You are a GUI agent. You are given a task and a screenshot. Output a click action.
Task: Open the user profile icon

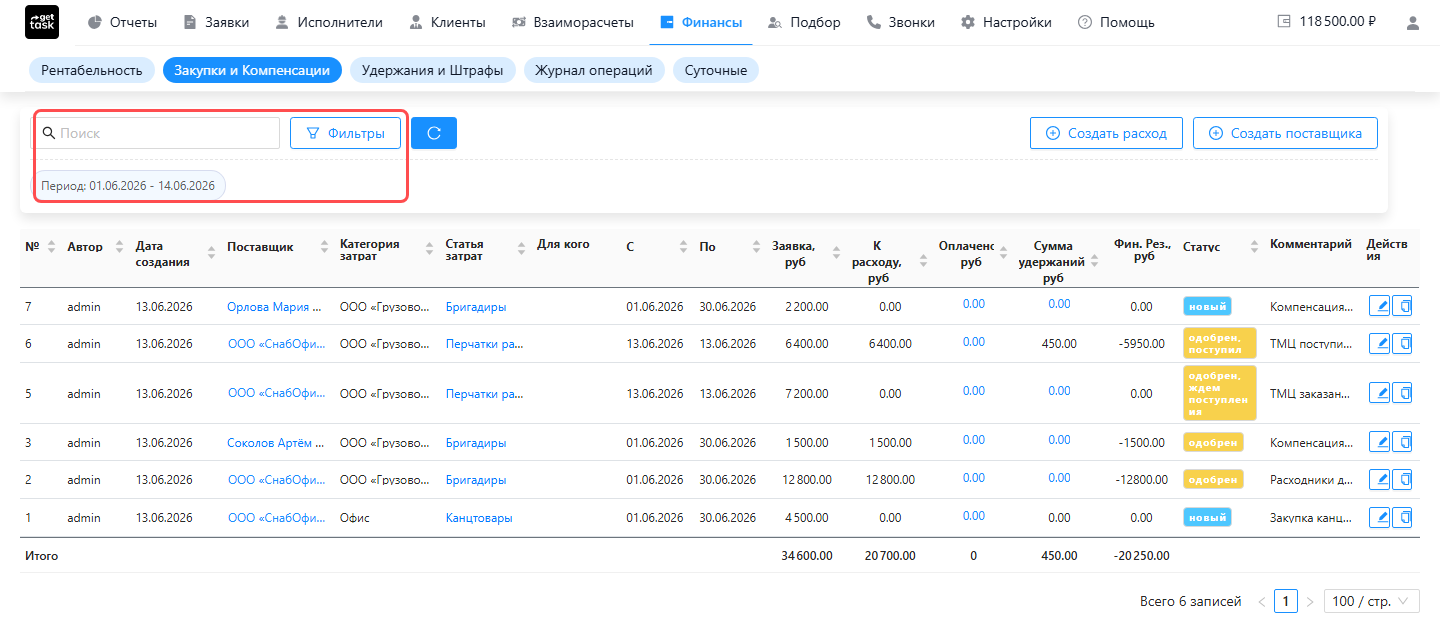[x=1413, y=22]
